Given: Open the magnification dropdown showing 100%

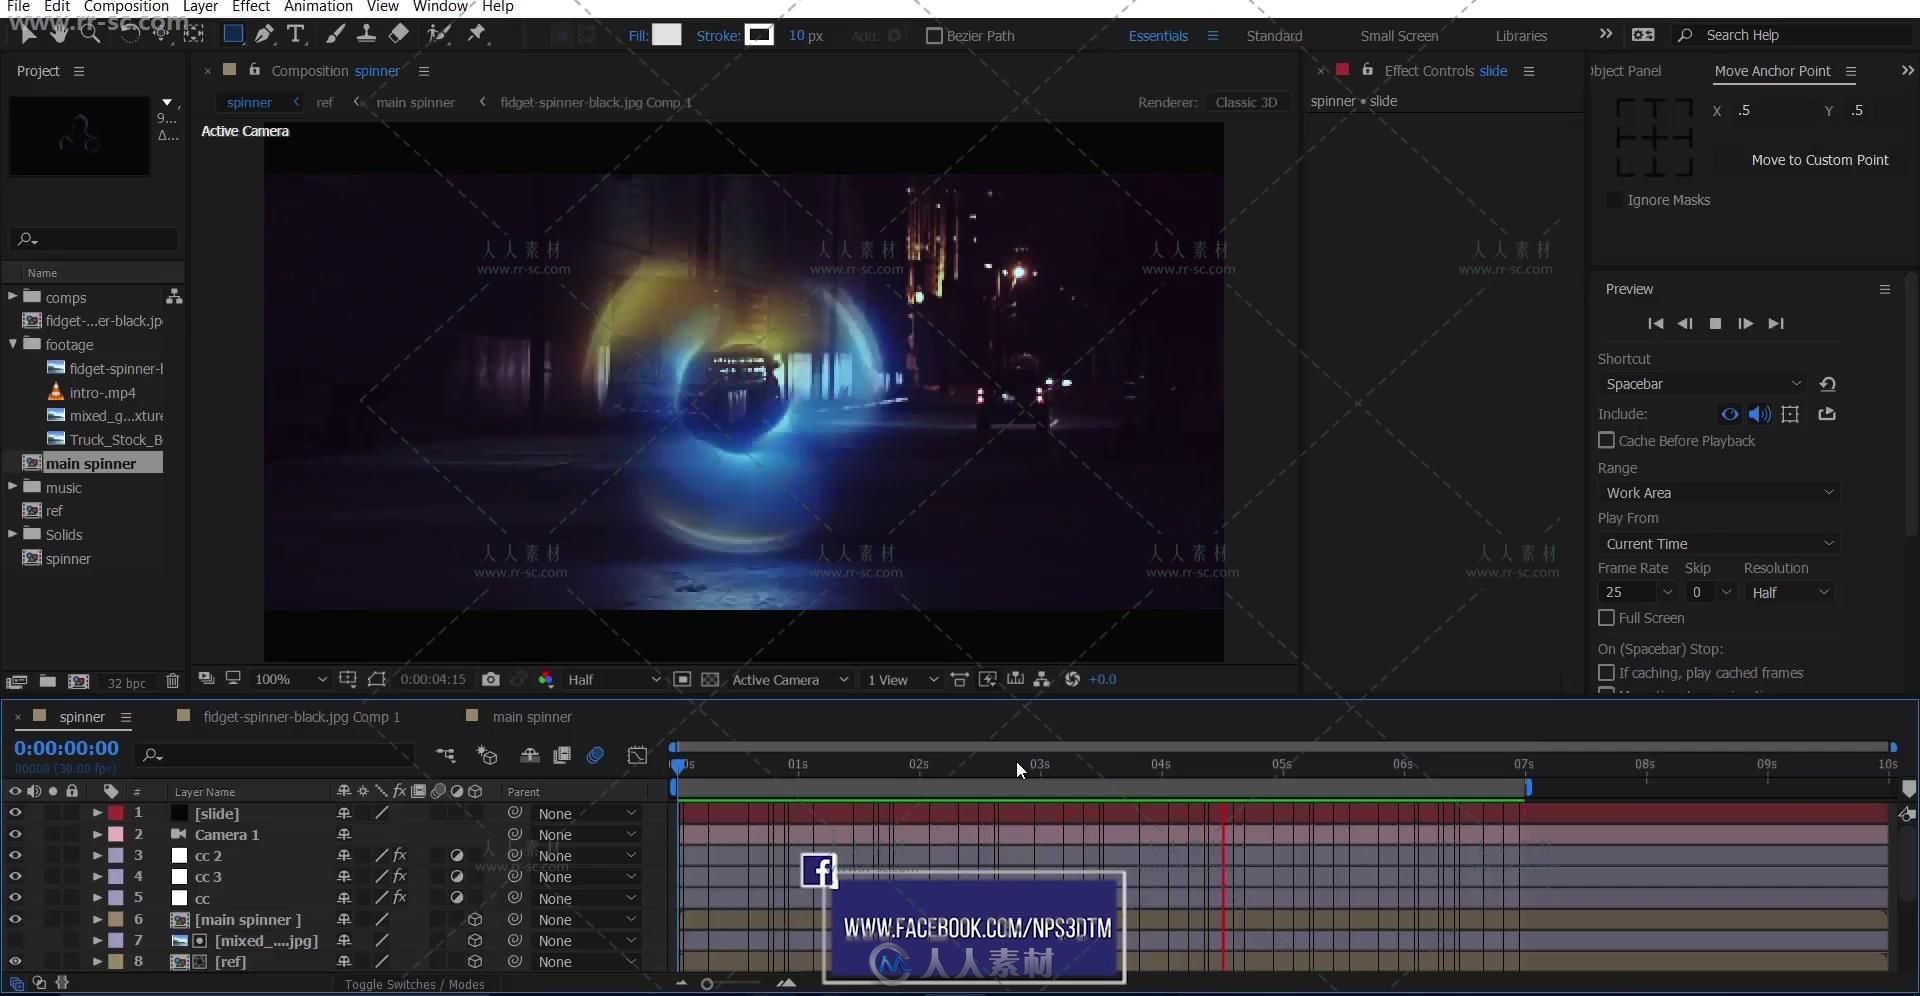Looking at the screenshot, I should [x=290, y=679].
